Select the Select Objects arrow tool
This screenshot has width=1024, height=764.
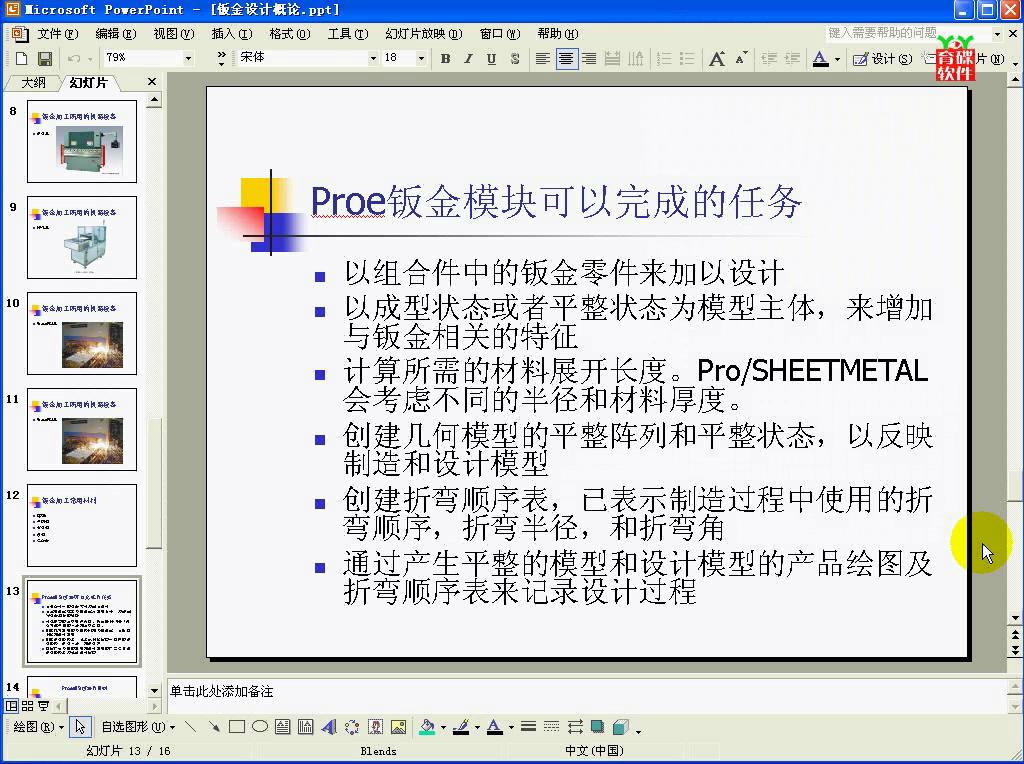80,727
